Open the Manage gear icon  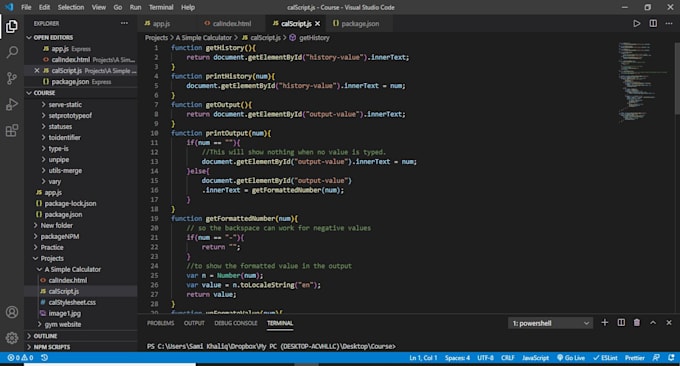12,337
